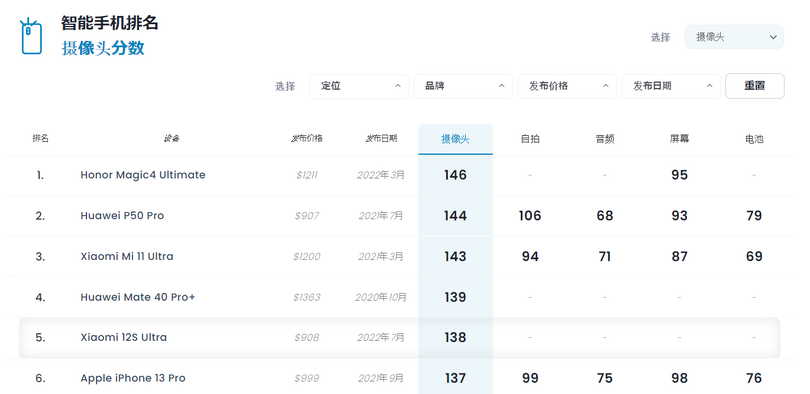This screenshot has width=810, height=394.
Task: Click rank number 5. in the table
Action: [40, 338]
